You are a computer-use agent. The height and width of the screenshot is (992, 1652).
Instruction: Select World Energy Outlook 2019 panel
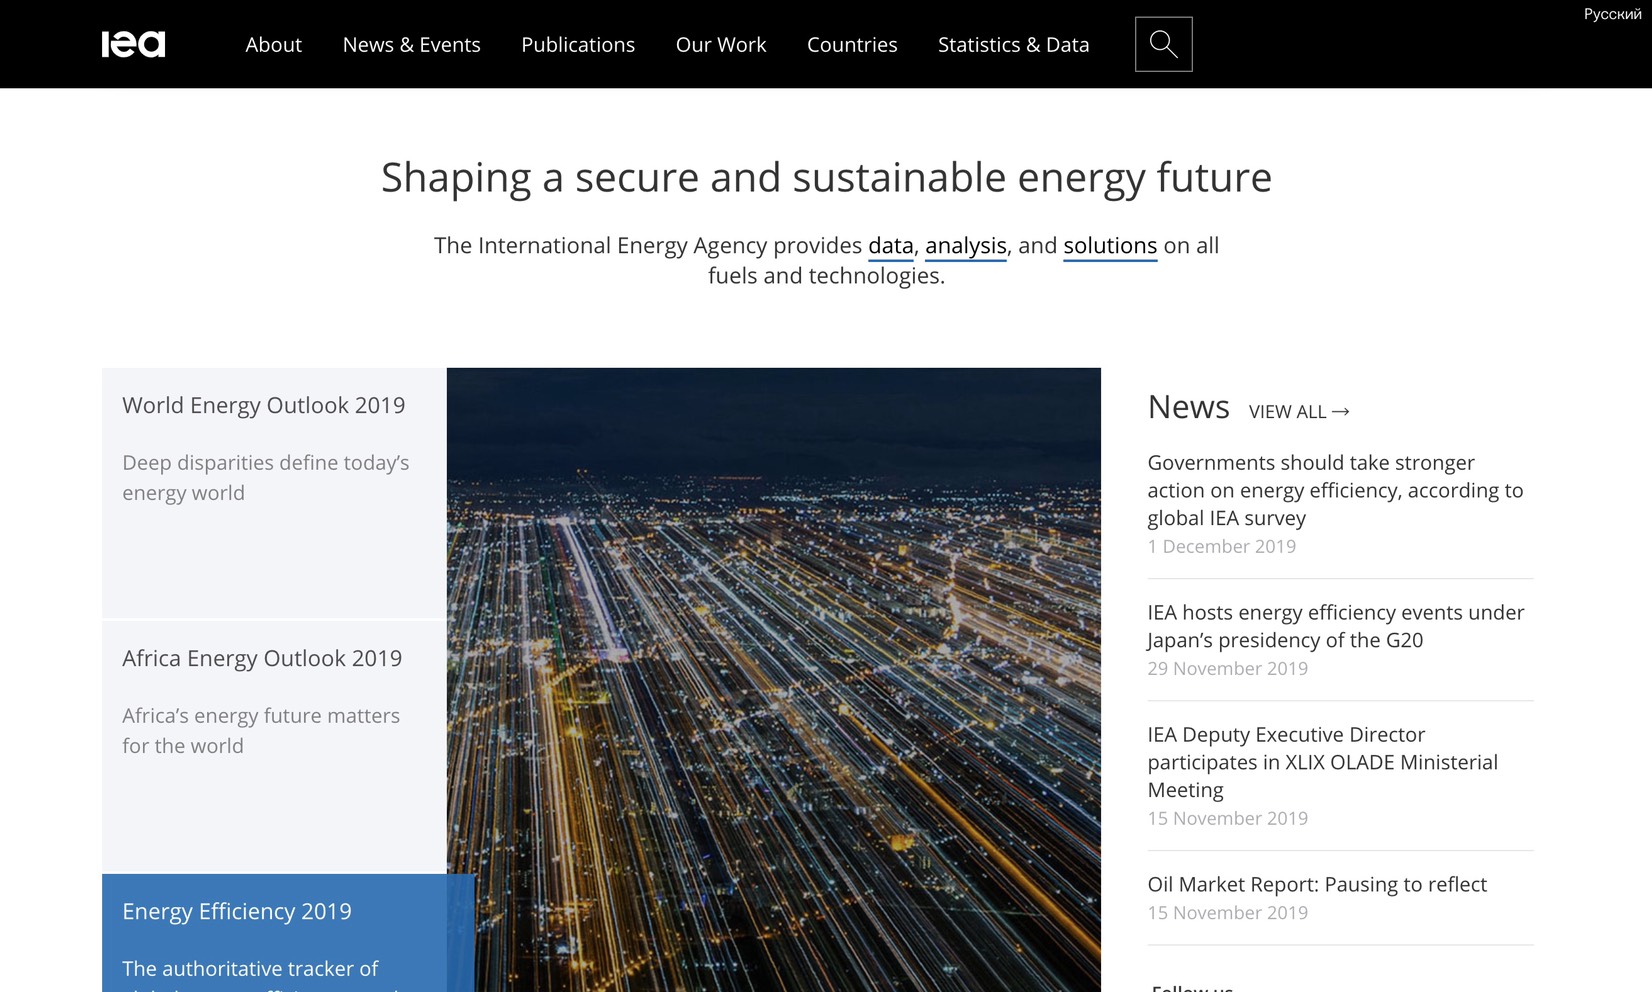(x=274, y=493)
